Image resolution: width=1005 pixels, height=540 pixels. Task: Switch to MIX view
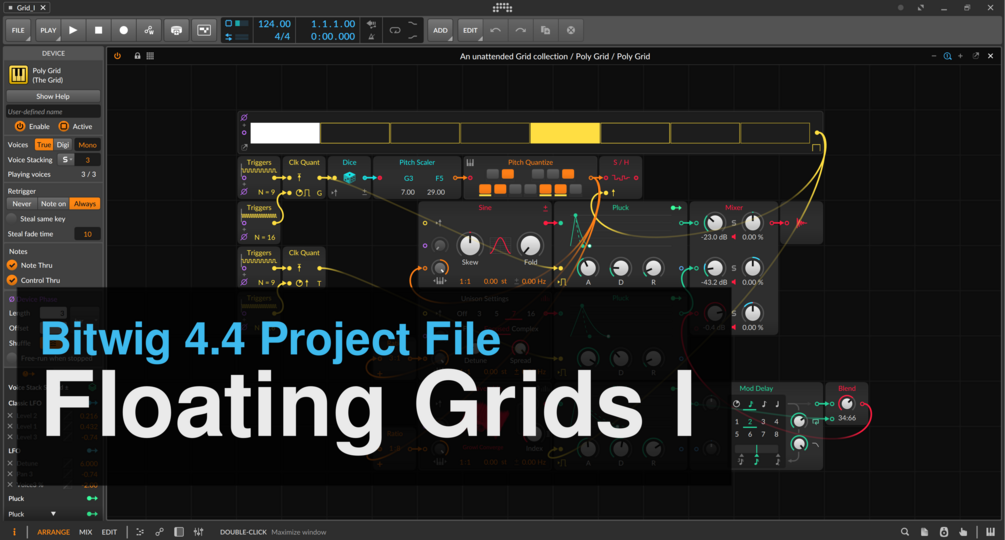pos(85,532)
